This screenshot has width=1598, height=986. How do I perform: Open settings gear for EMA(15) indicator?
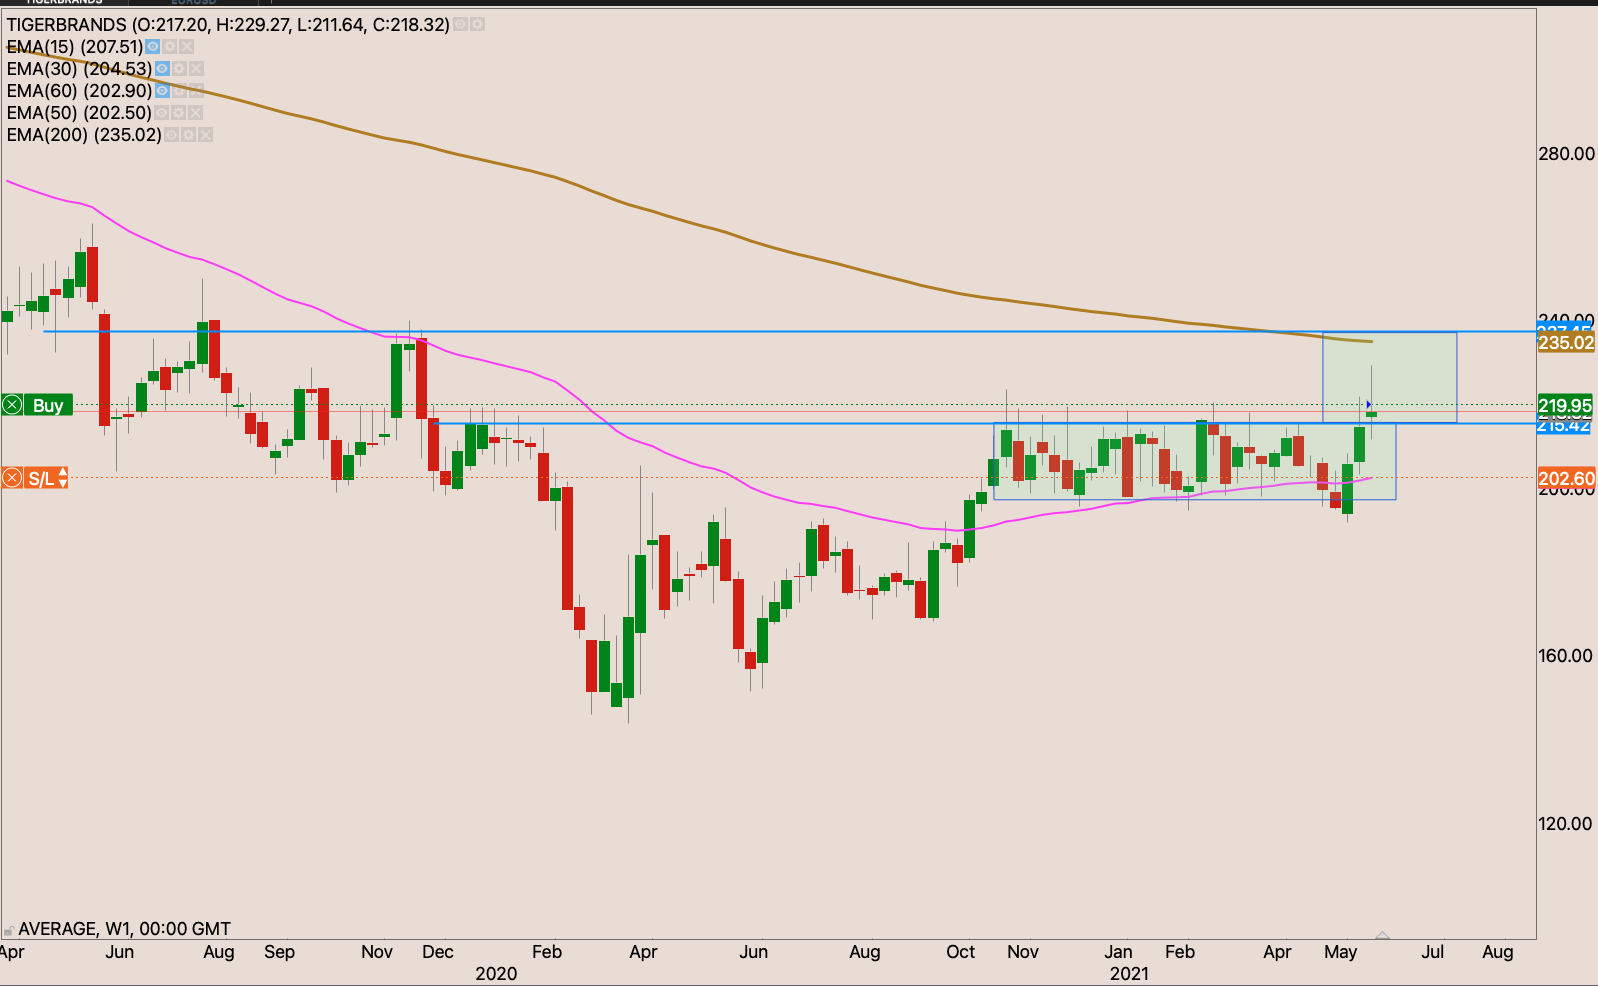170,47
